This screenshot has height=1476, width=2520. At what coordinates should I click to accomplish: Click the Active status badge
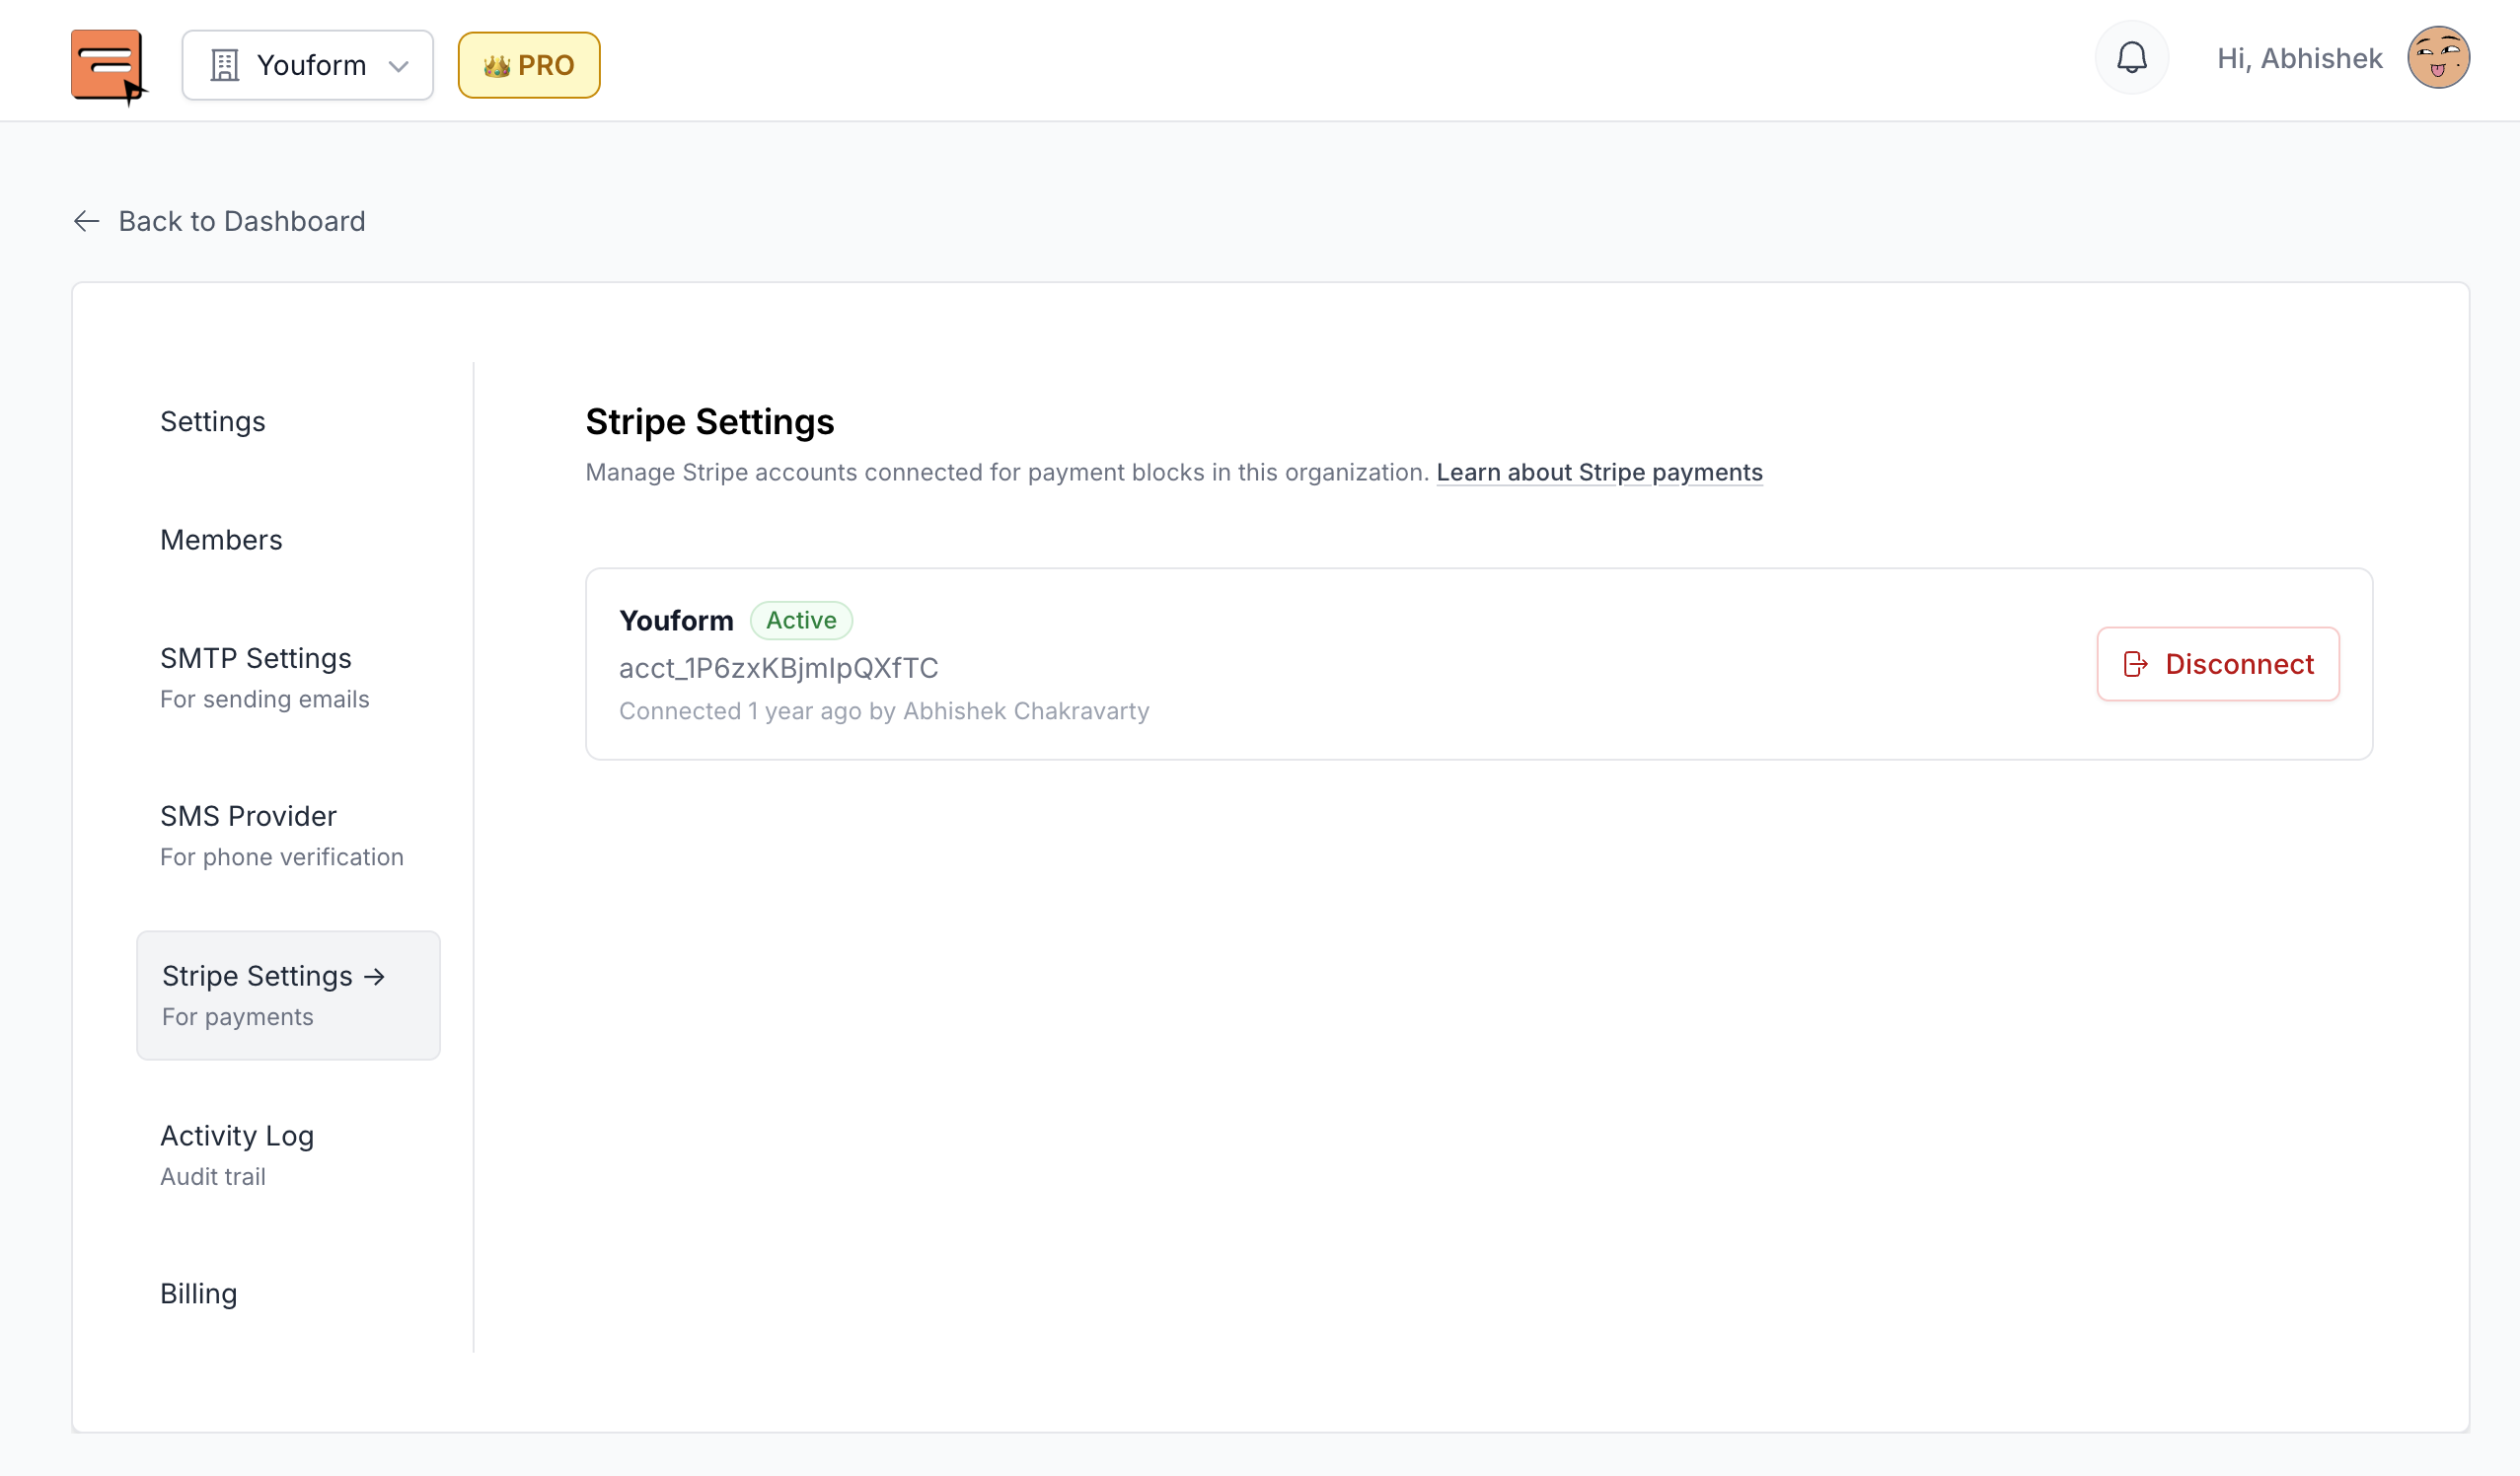pos(801,620)
